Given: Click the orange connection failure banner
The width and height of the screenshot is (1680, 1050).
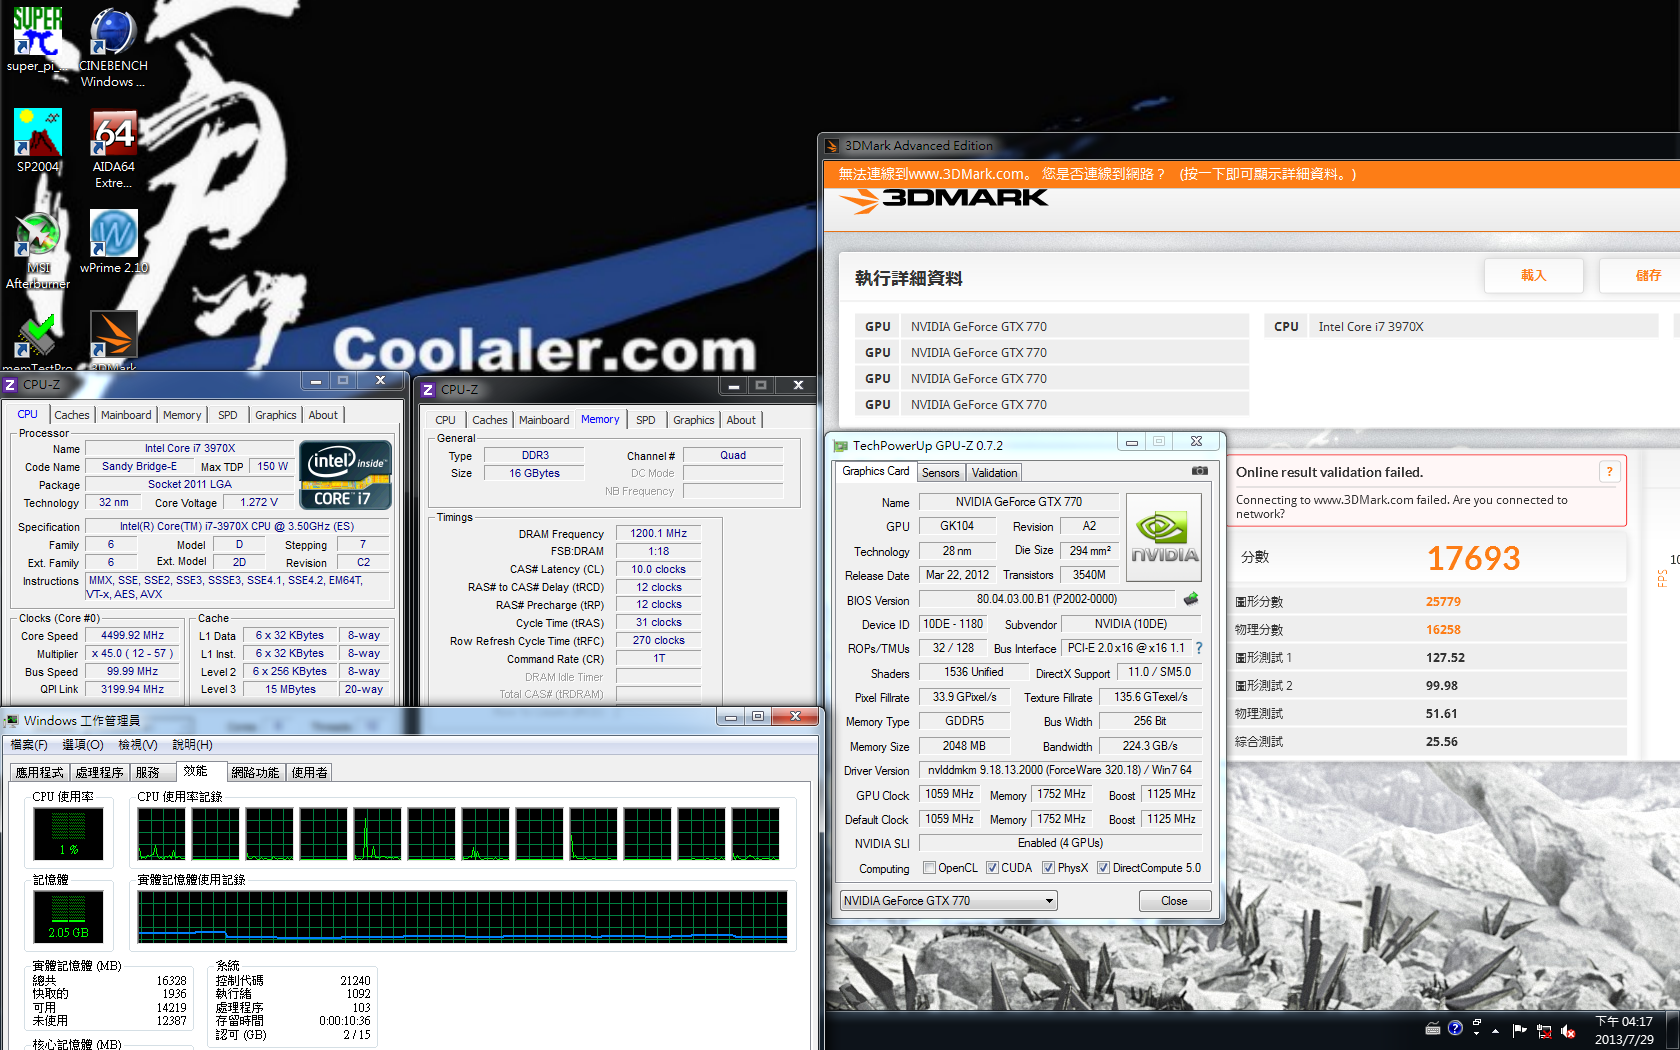Looking at the screenshot, I should pos(1252,174).
